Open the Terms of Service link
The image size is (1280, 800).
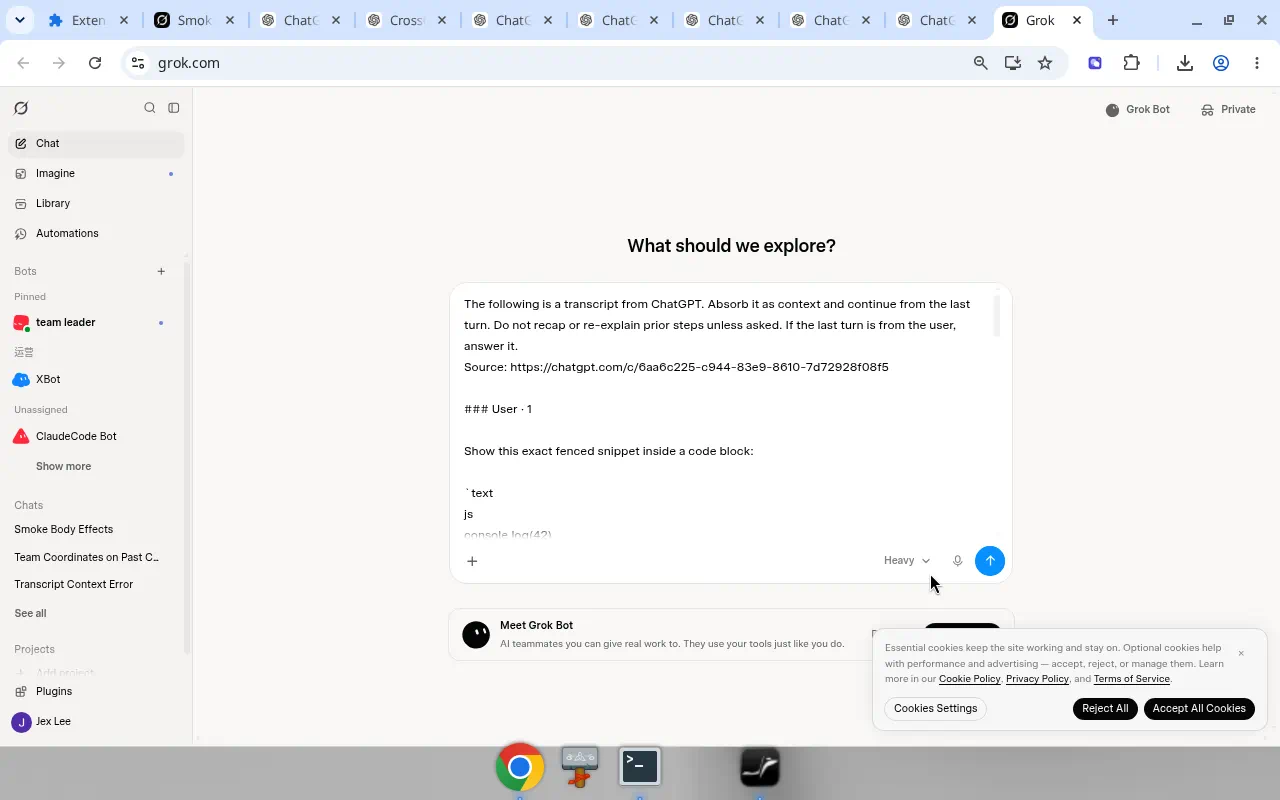[x=1132, y=679]
